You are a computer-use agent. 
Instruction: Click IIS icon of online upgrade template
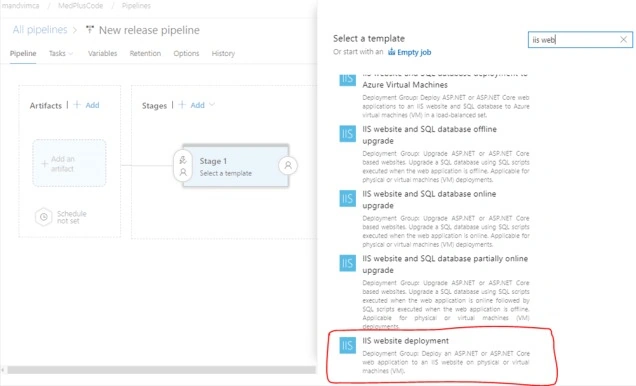point(348,199)
